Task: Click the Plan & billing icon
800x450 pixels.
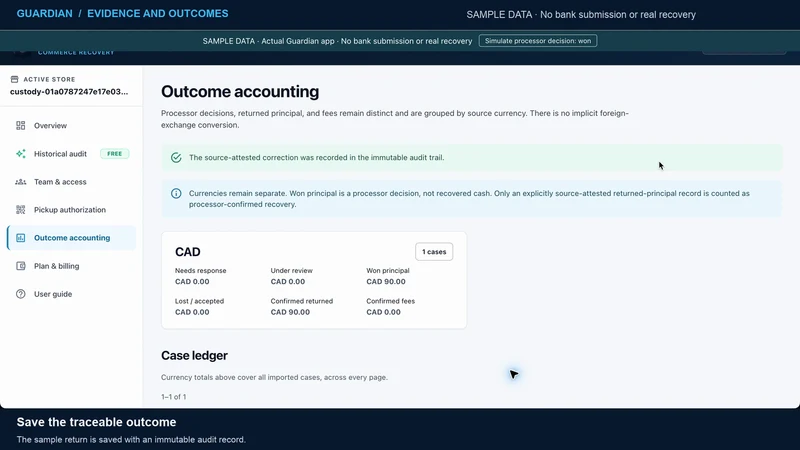Action: tap(20, 266)
